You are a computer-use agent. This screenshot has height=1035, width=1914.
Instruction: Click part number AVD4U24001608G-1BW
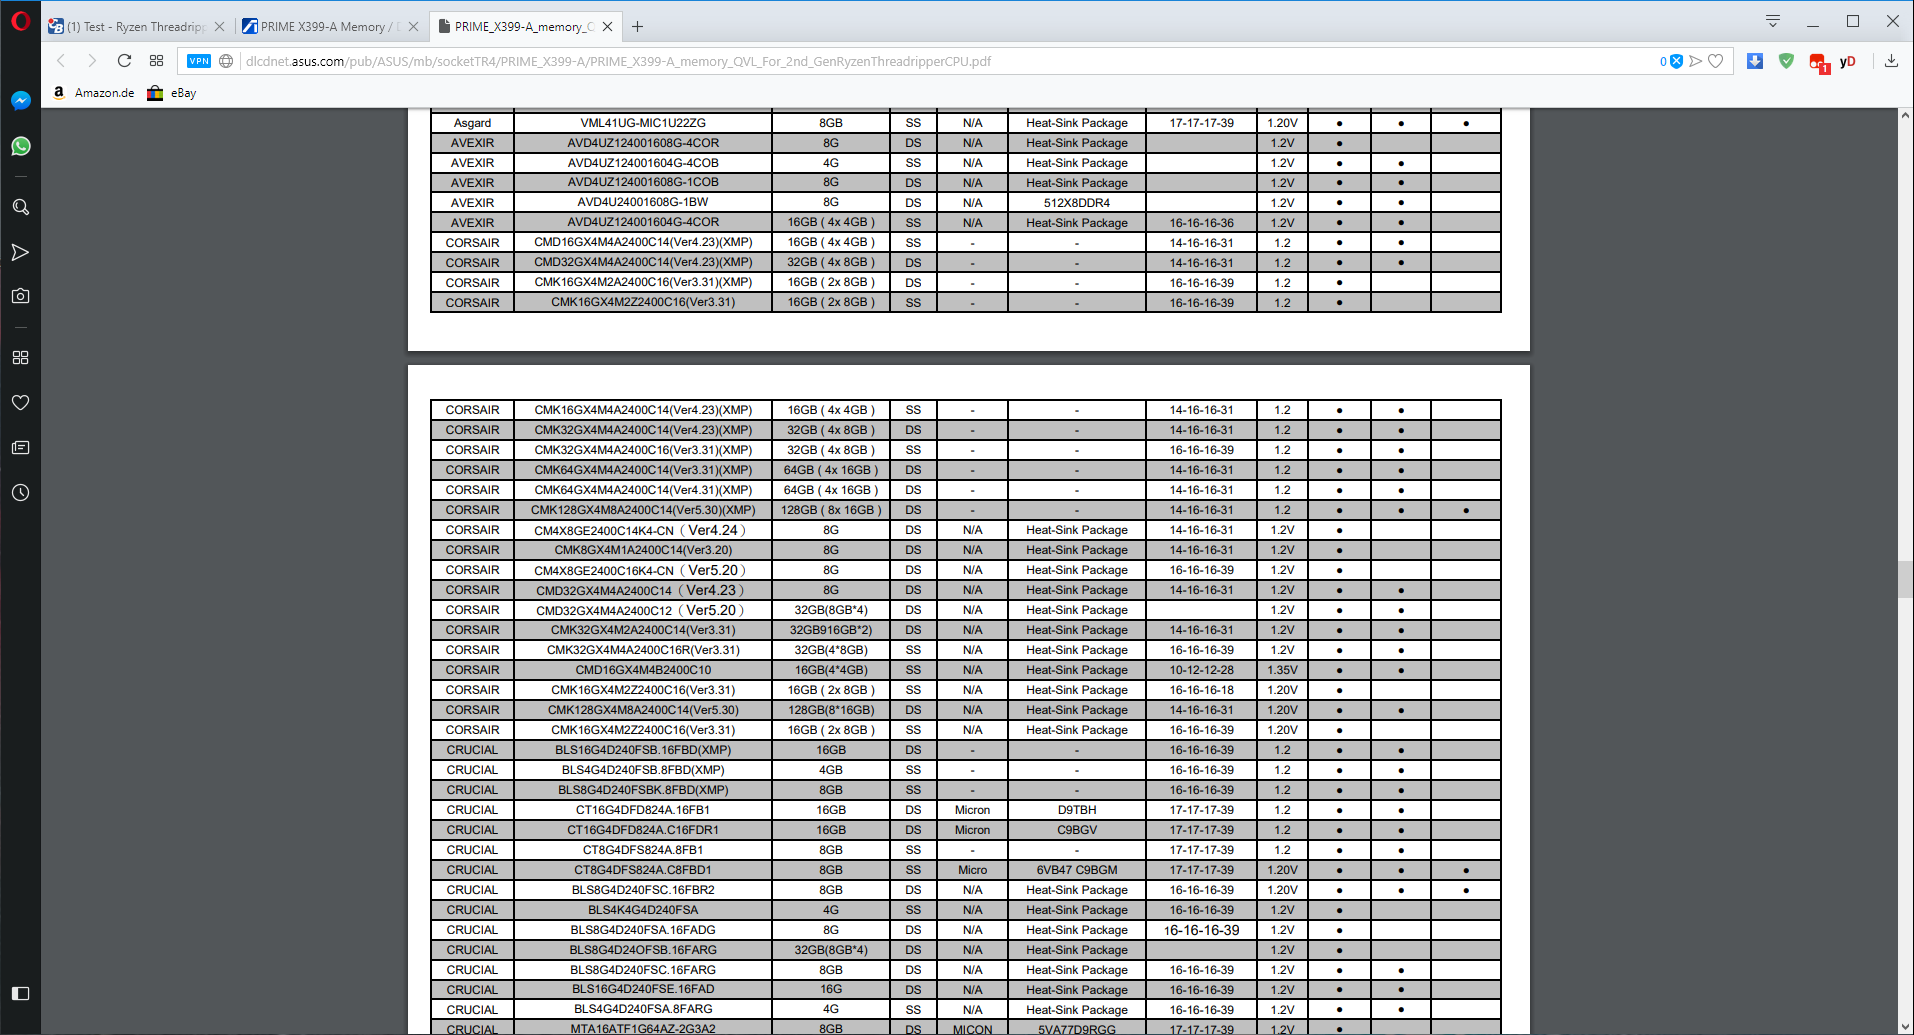pos(643,202)
